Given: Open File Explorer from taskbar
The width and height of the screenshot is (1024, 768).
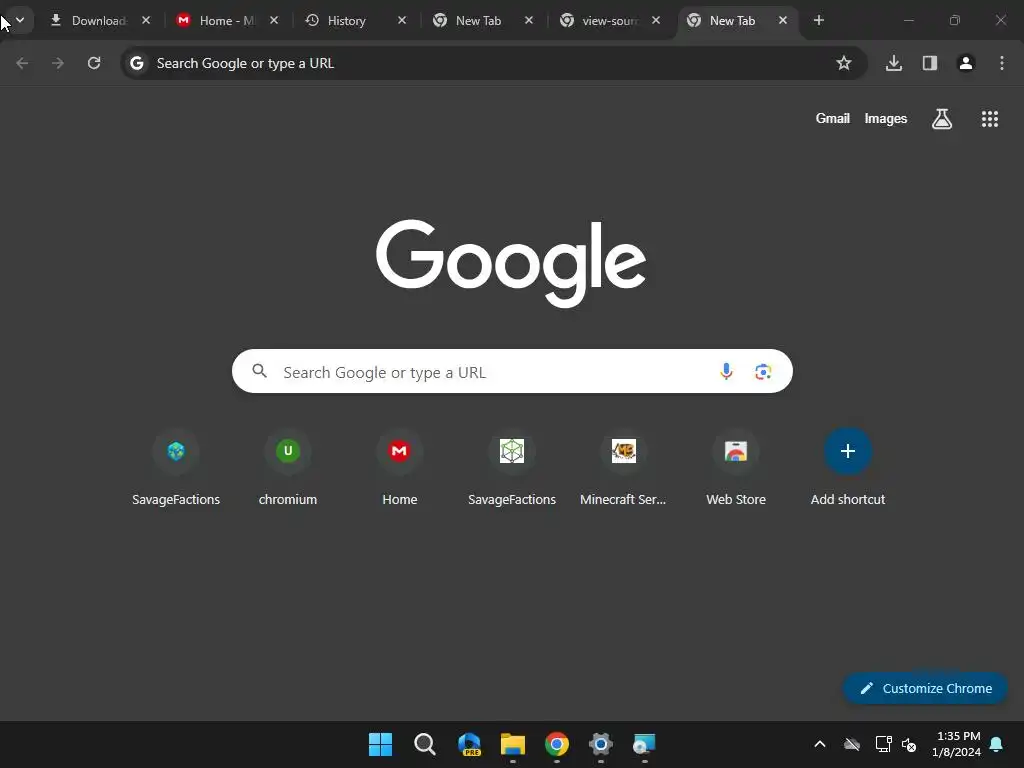Looking at the screenshot, I should [513, 744].
